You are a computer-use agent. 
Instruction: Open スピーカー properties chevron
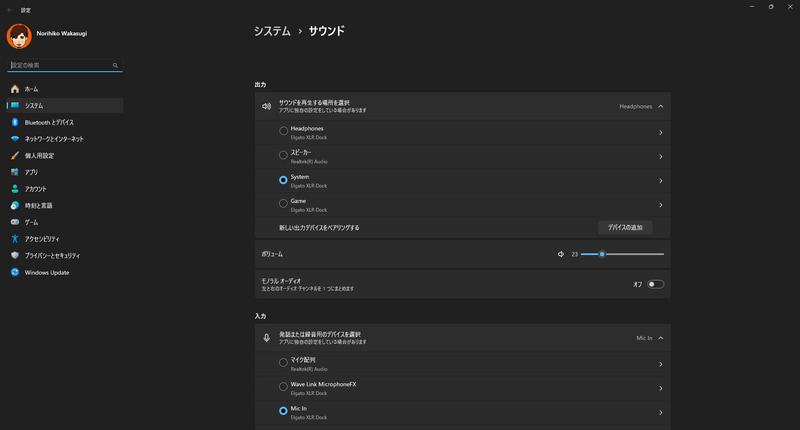pyautogui.click(x=661, y=157)
